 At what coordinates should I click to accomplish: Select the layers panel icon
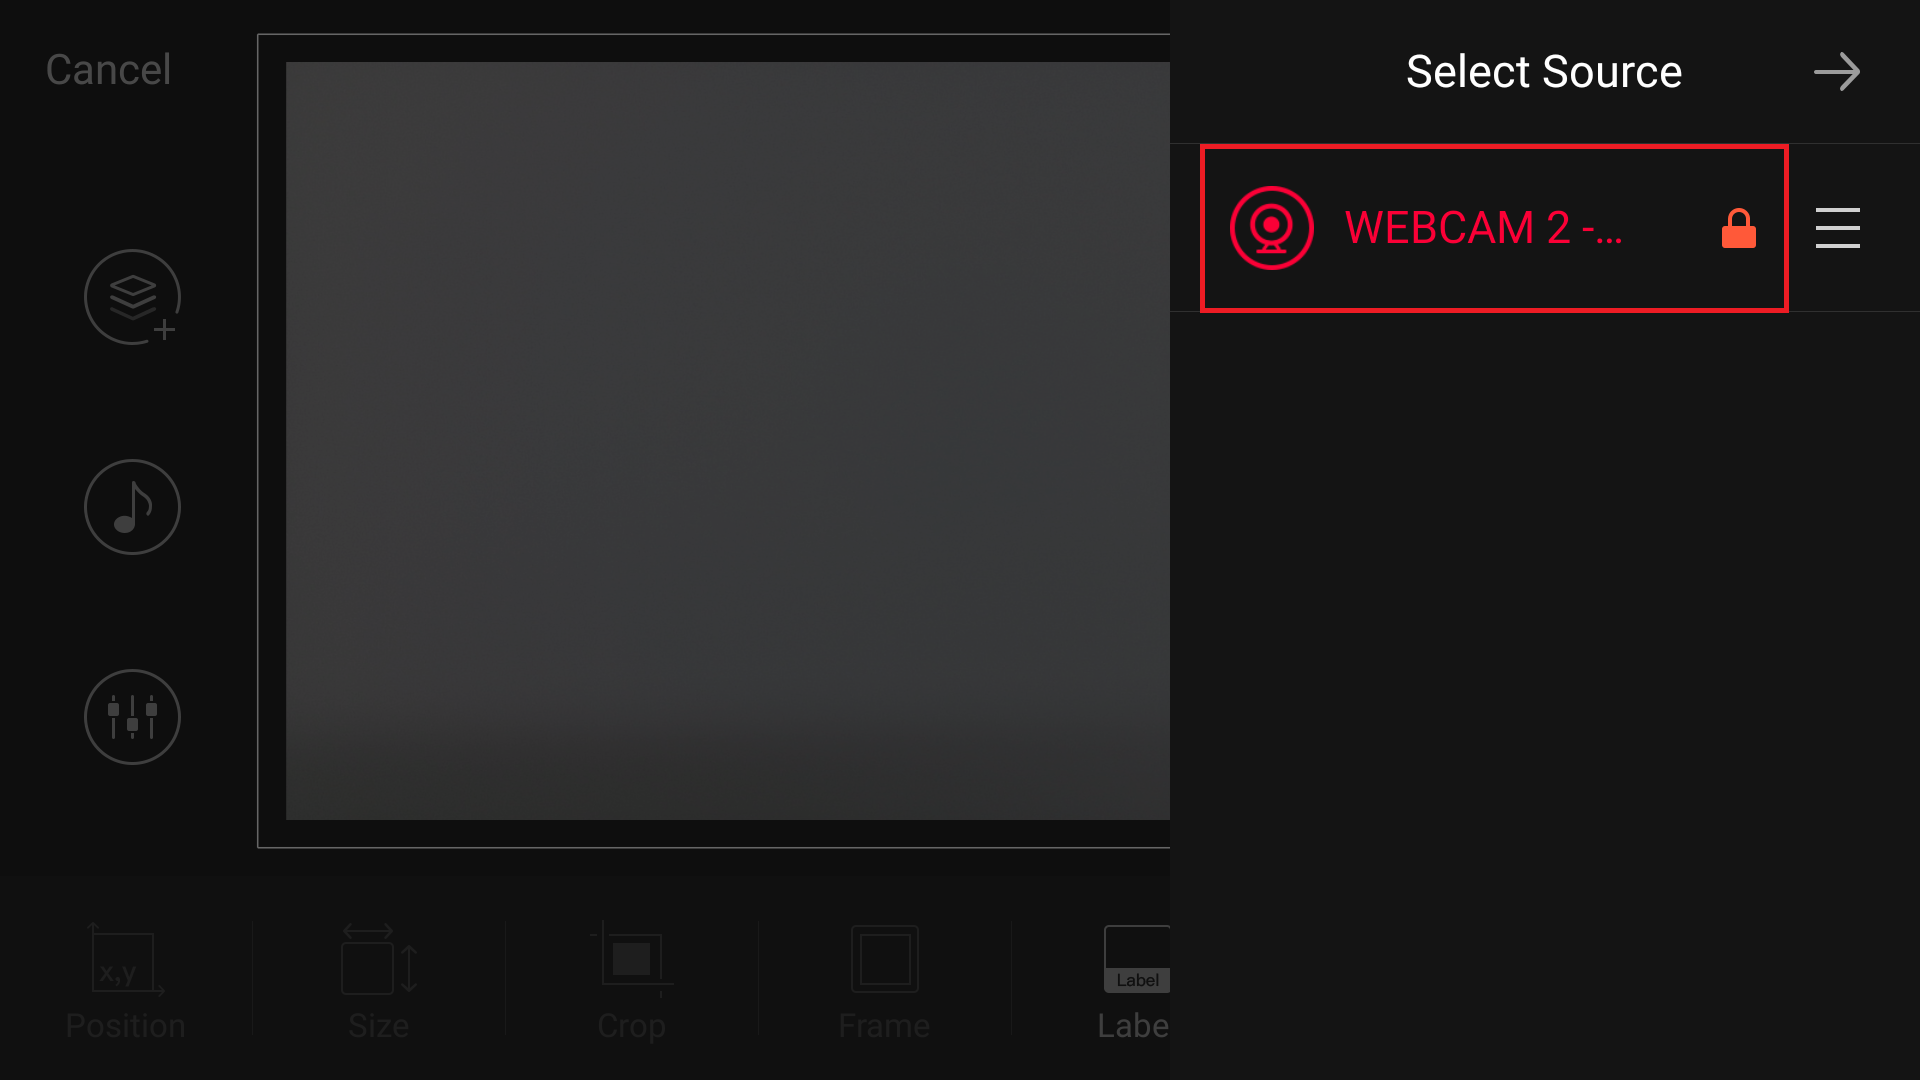pyautogui.click(x=131, y=297)
